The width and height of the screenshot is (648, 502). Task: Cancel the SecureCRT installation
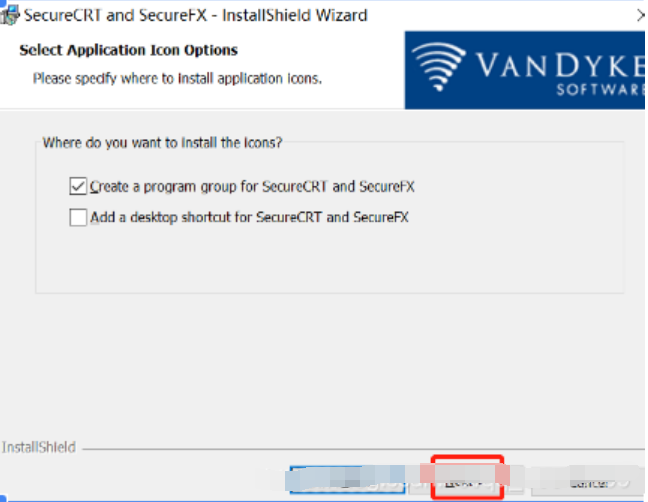point(589,481)
